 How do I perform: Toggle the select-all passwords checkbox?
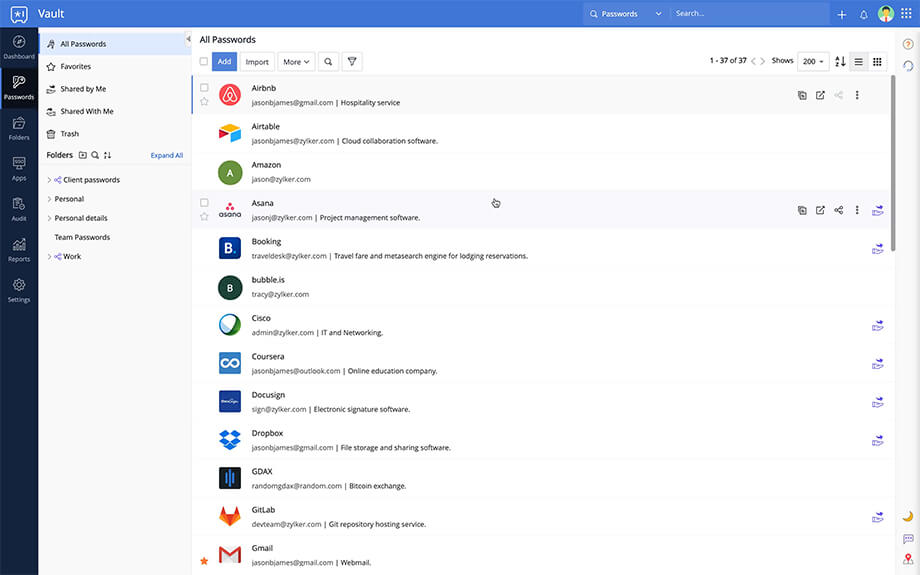click(x=204, y=62)
